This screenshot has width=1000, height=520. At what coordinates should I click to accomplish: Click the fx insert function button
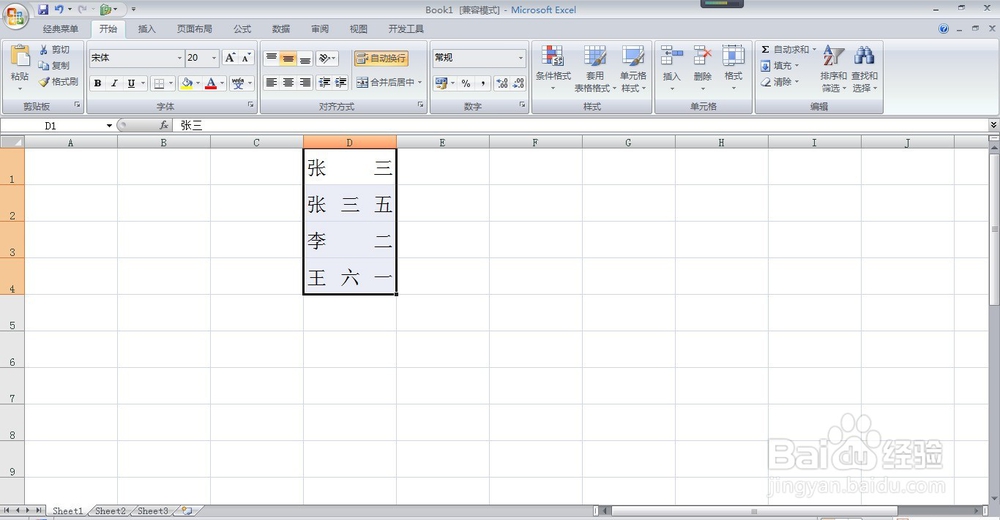tap(164, 126)
